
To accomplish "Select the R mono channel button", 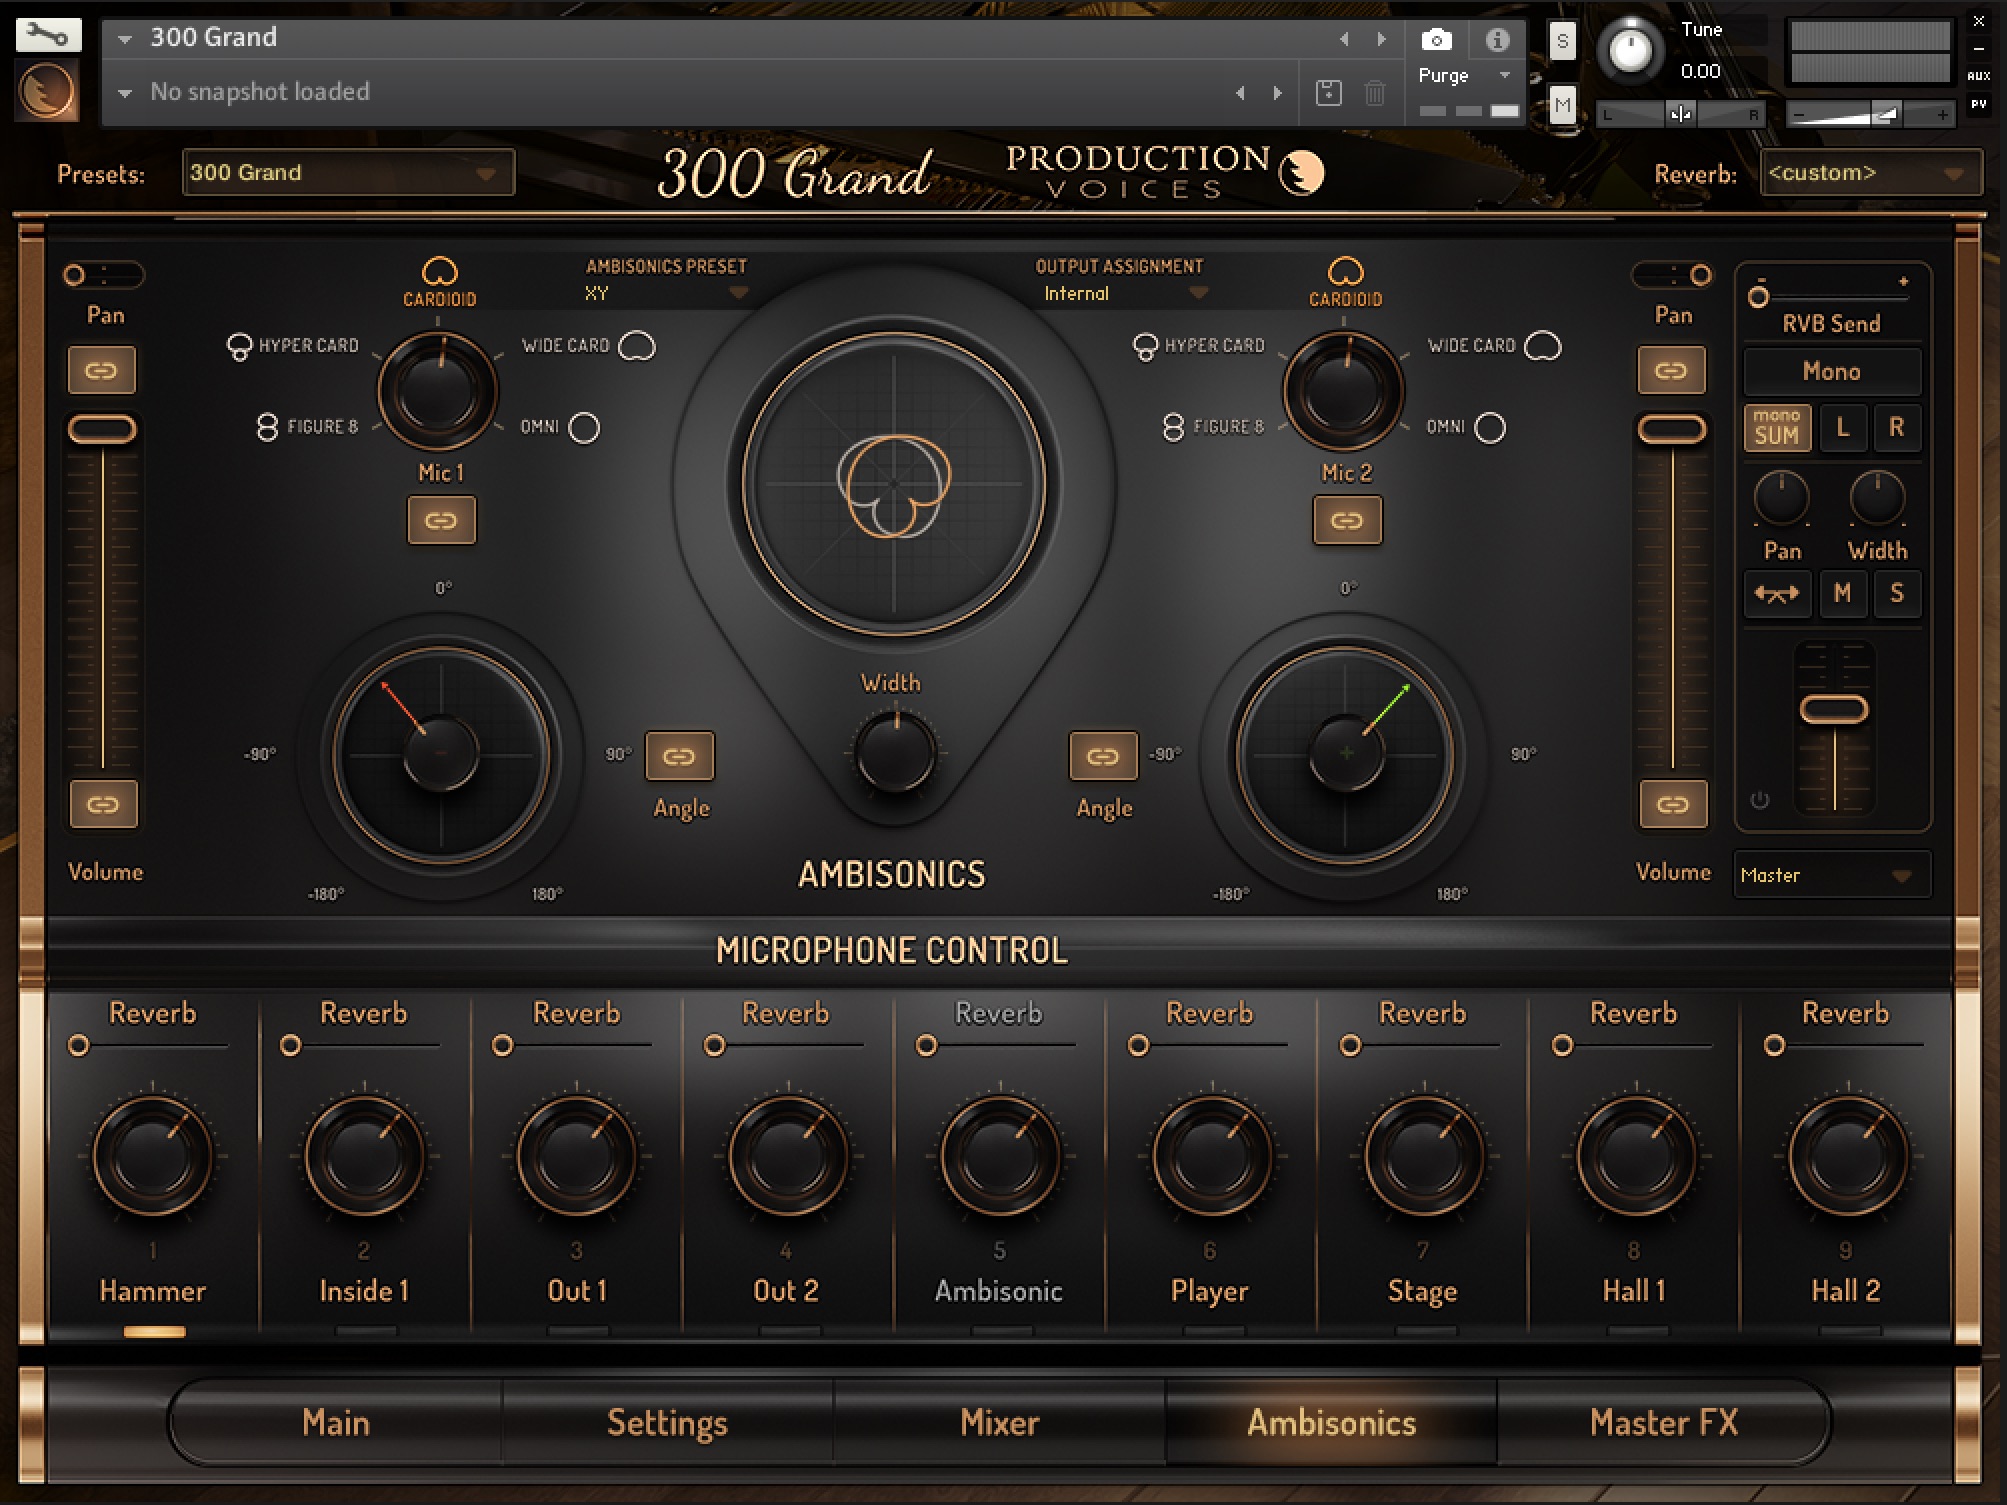I will click(1897, 427).
